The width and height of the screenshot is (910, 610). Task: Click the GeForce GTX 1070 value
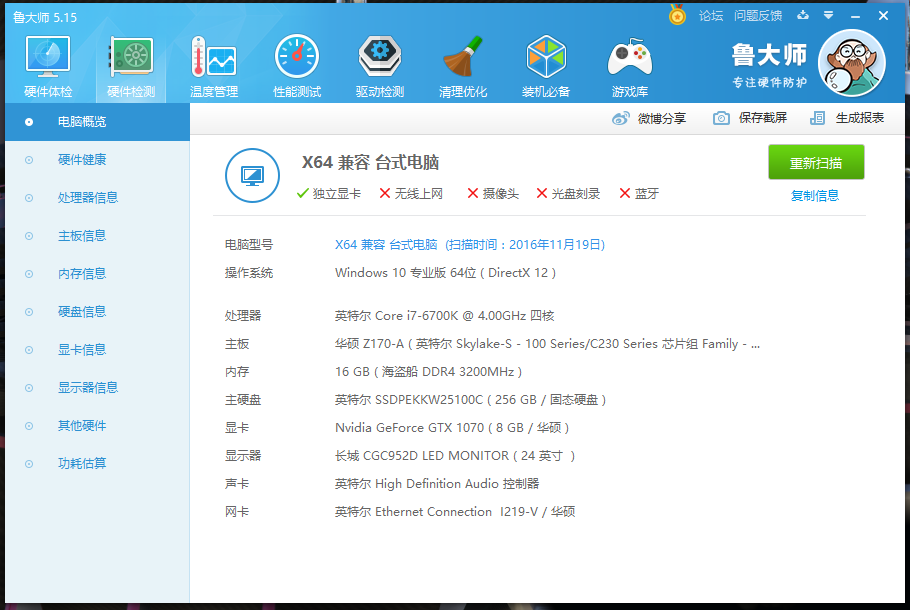(x=452, y=428)
